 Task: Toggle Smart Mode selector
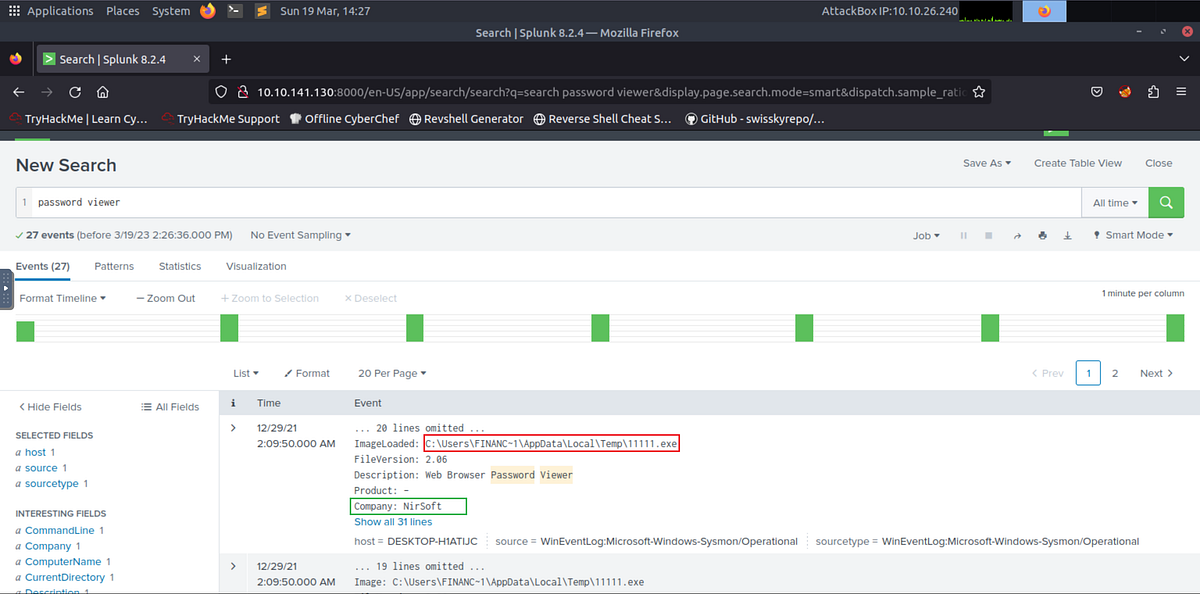pos(1132,235)
